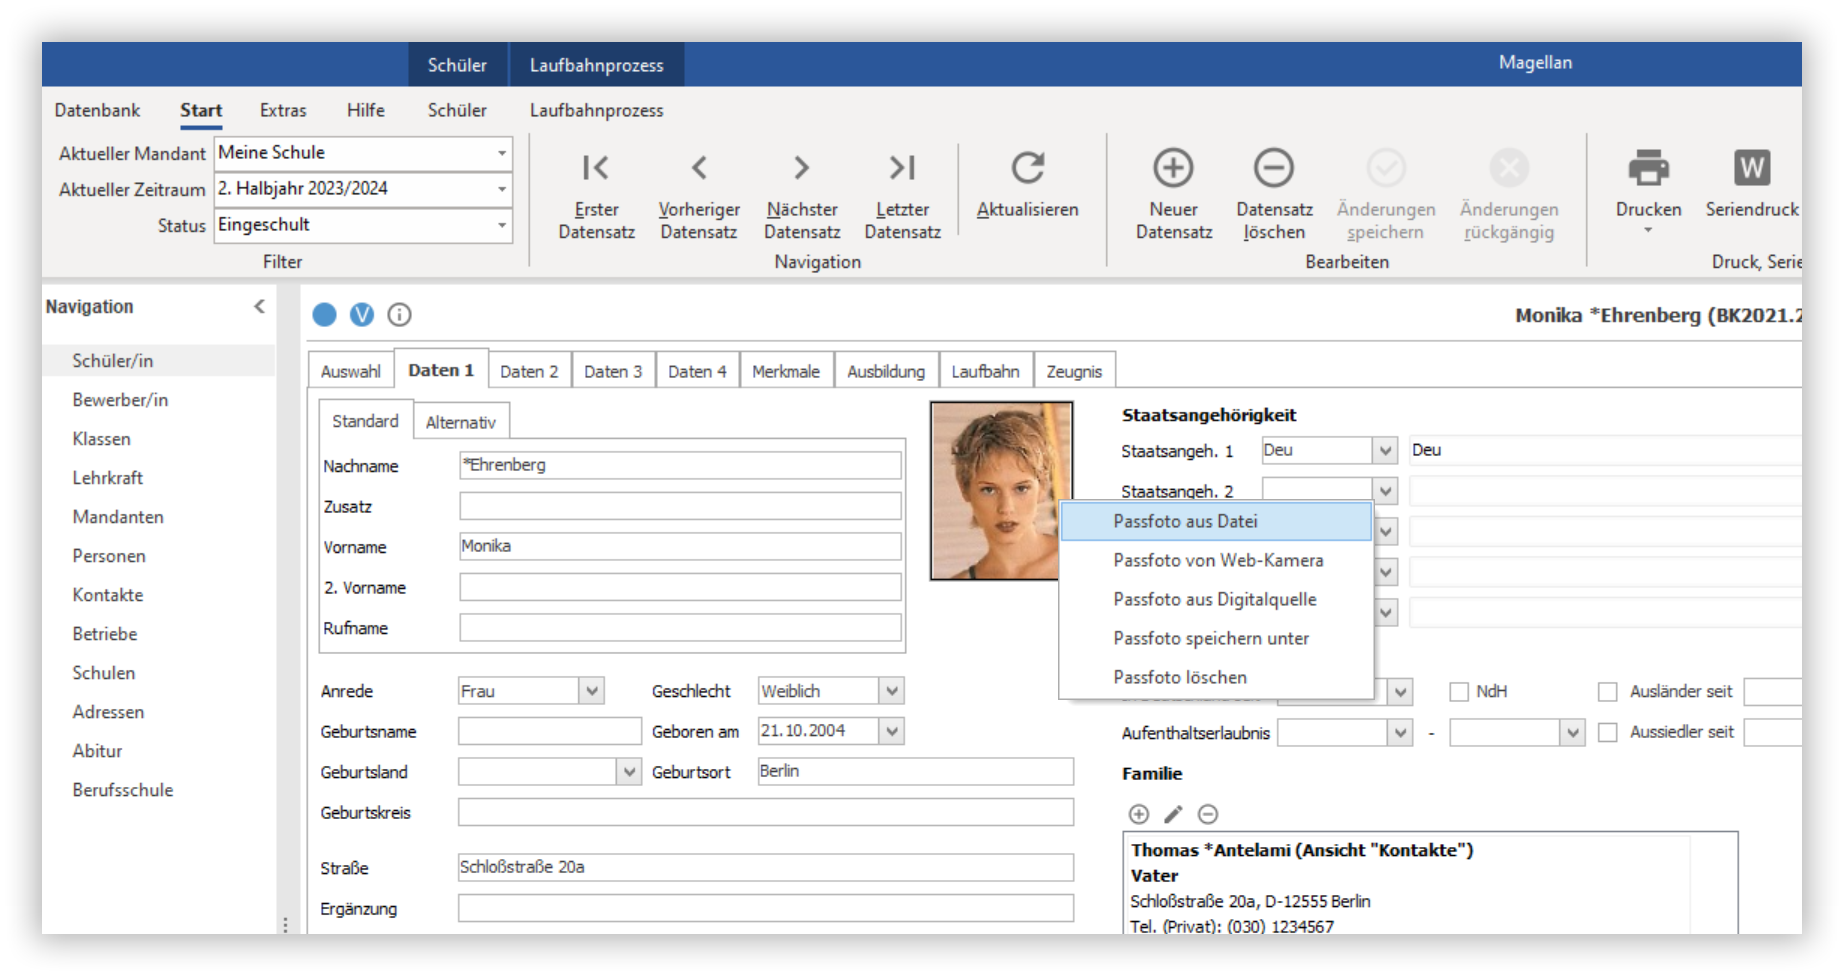Open Klassen in navigation panel
This screenshot has width=1844, height=976.
click(101, 439)
